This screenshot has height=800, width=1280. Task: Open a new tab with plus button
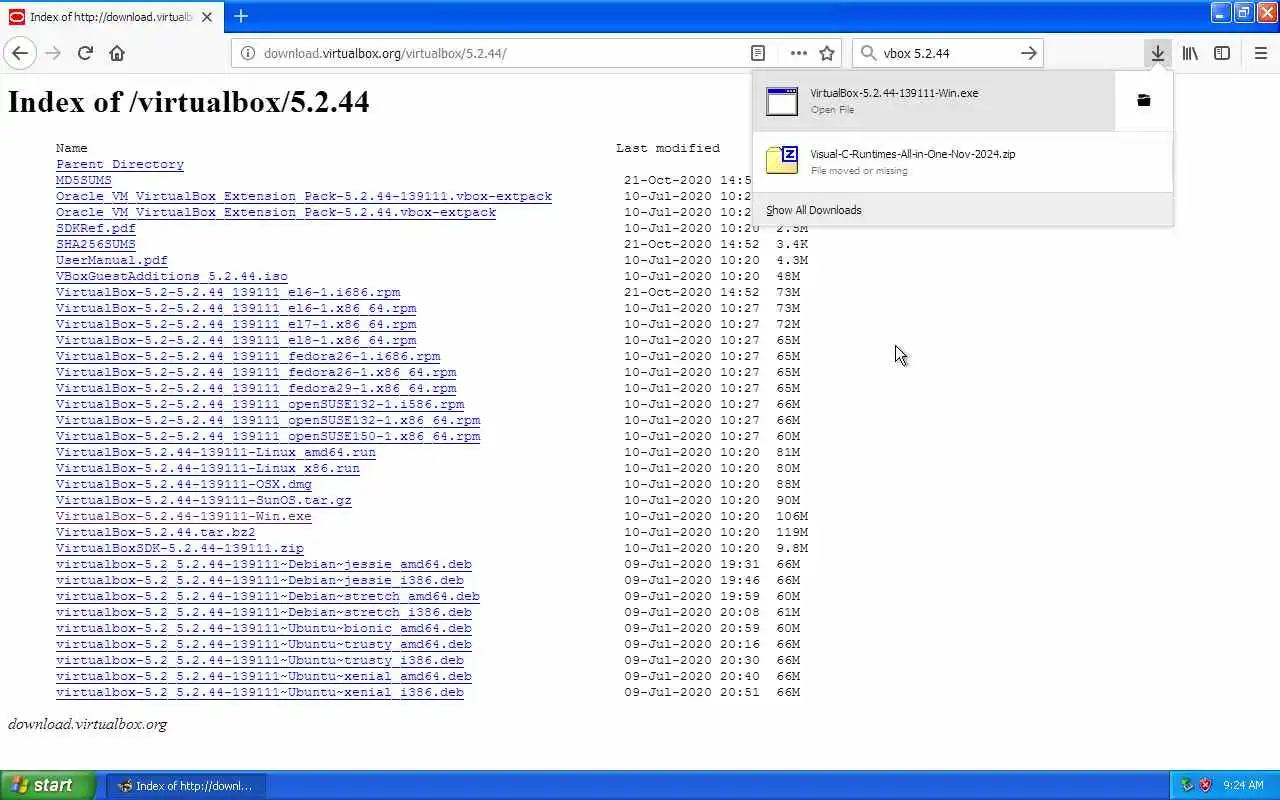tap(241, 16)
